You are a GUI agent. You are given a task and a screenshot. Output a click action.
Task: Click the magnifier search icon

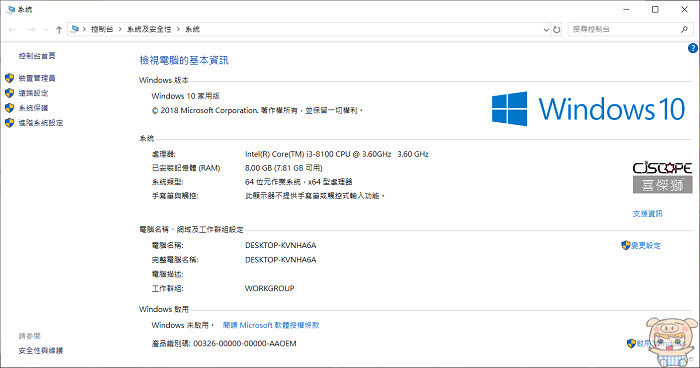684,29
